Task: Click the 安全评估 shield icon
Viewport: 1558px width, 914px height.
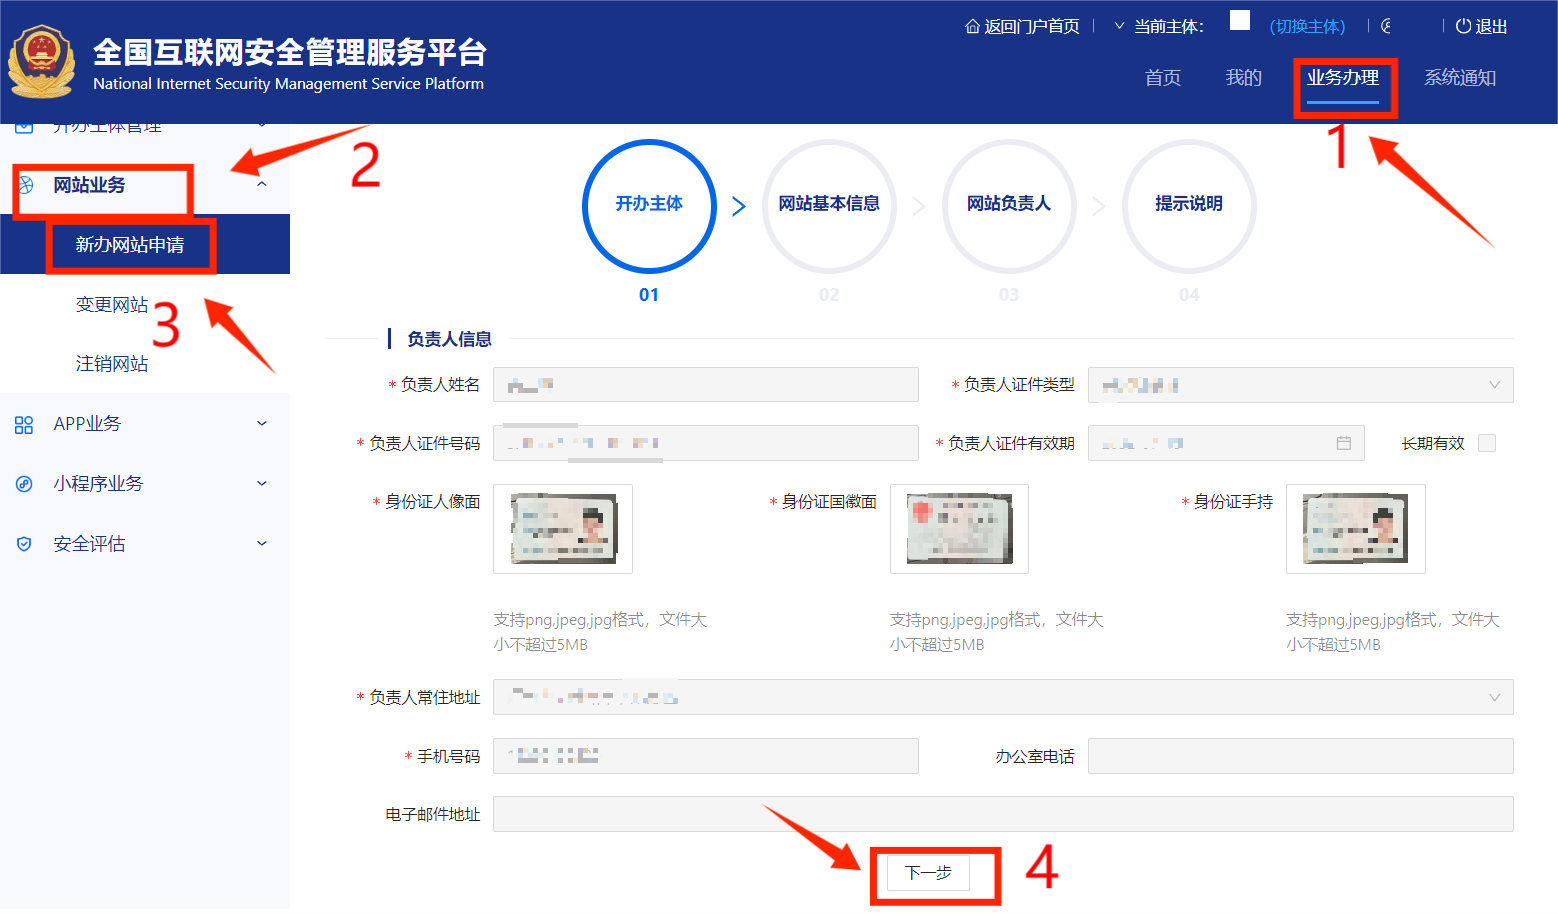Action: coord(24,543)
